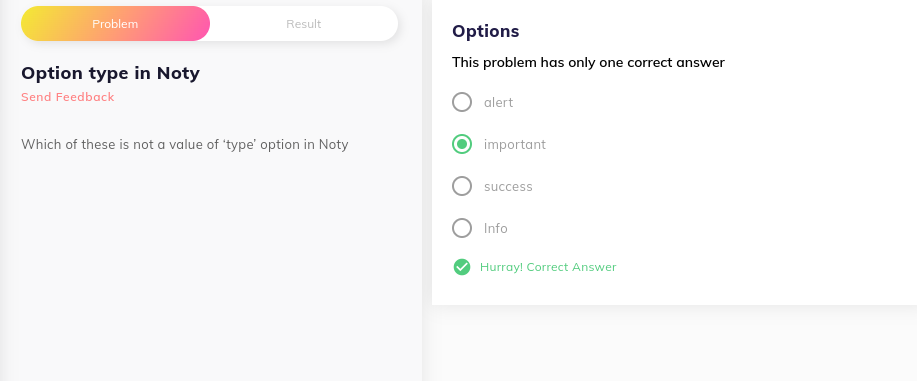Click the question text about Noty type
Viewport: 917px width, 381px height.
coord(185,145)
